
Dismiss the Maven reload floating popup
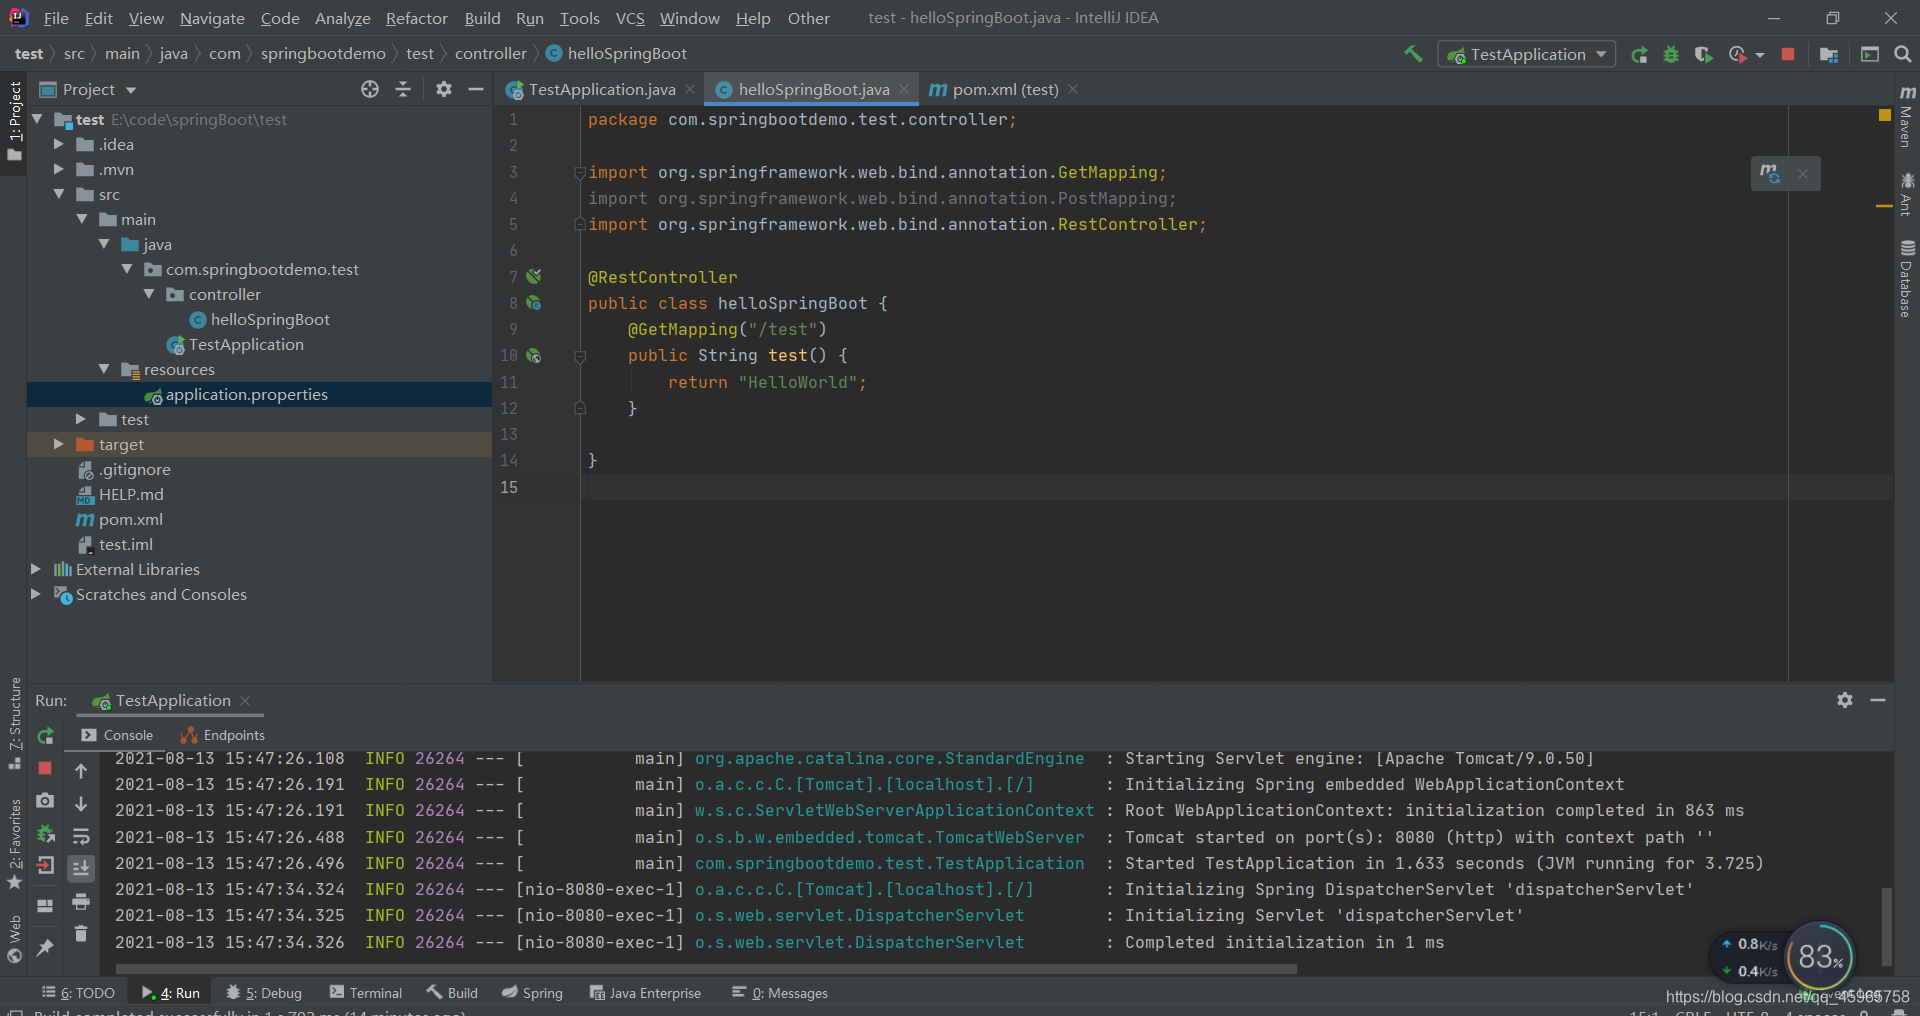[1803, 174]
